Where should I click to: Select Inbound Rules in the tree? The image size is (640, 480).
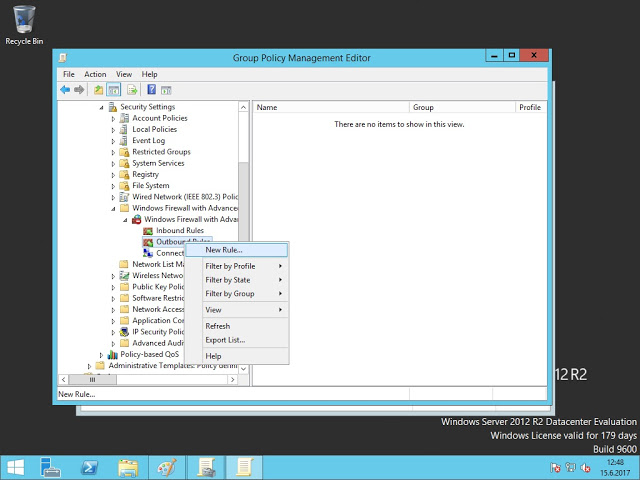pos(179,230)
